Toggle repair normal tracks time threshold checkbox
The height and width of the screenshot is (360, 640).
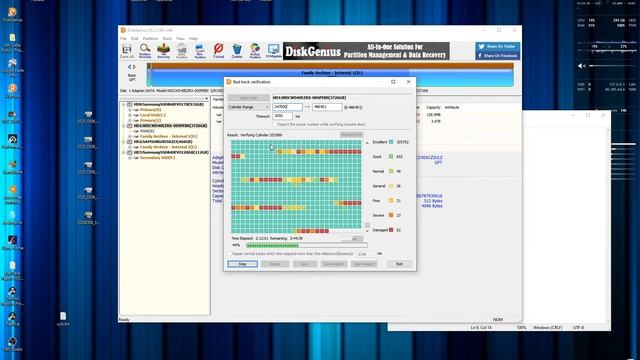229,253
